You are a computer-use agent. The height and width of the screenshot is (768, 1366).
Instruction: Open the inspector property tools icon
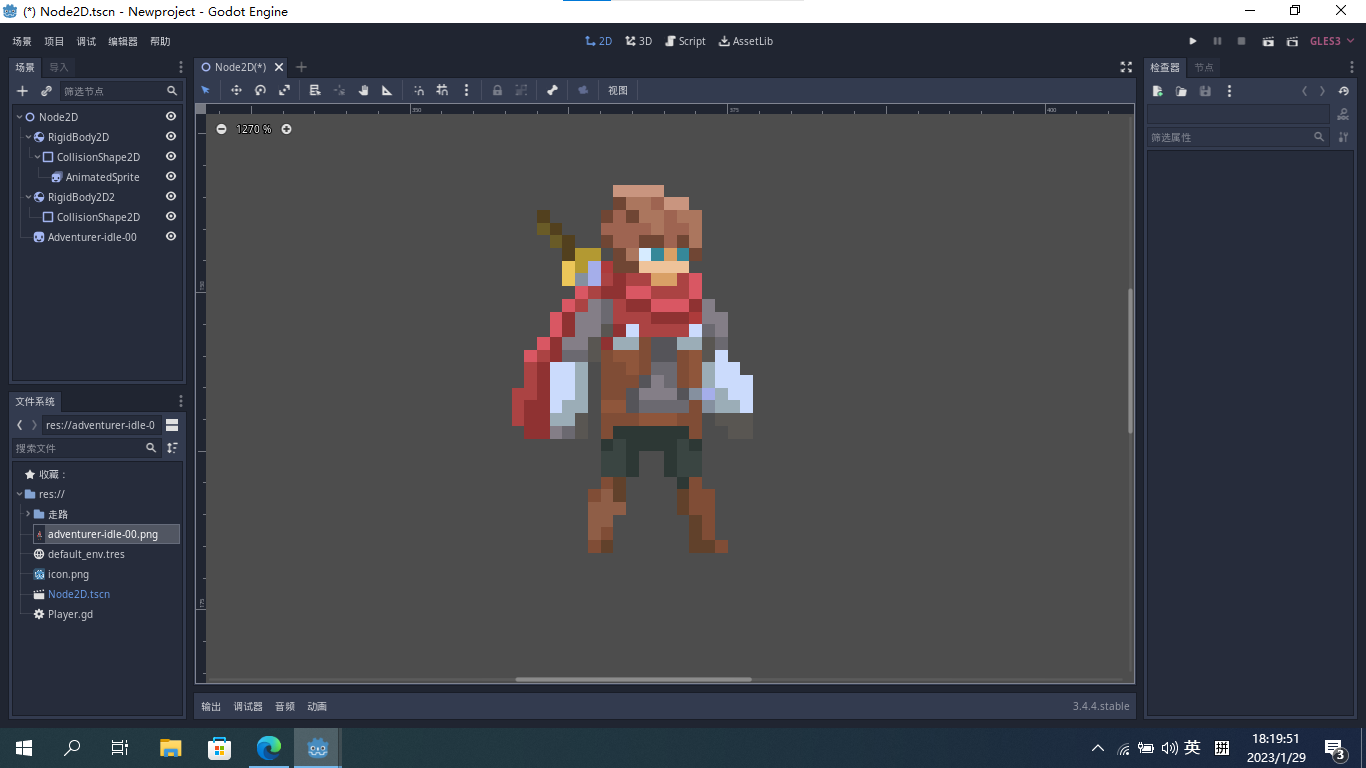[1344, 137]
